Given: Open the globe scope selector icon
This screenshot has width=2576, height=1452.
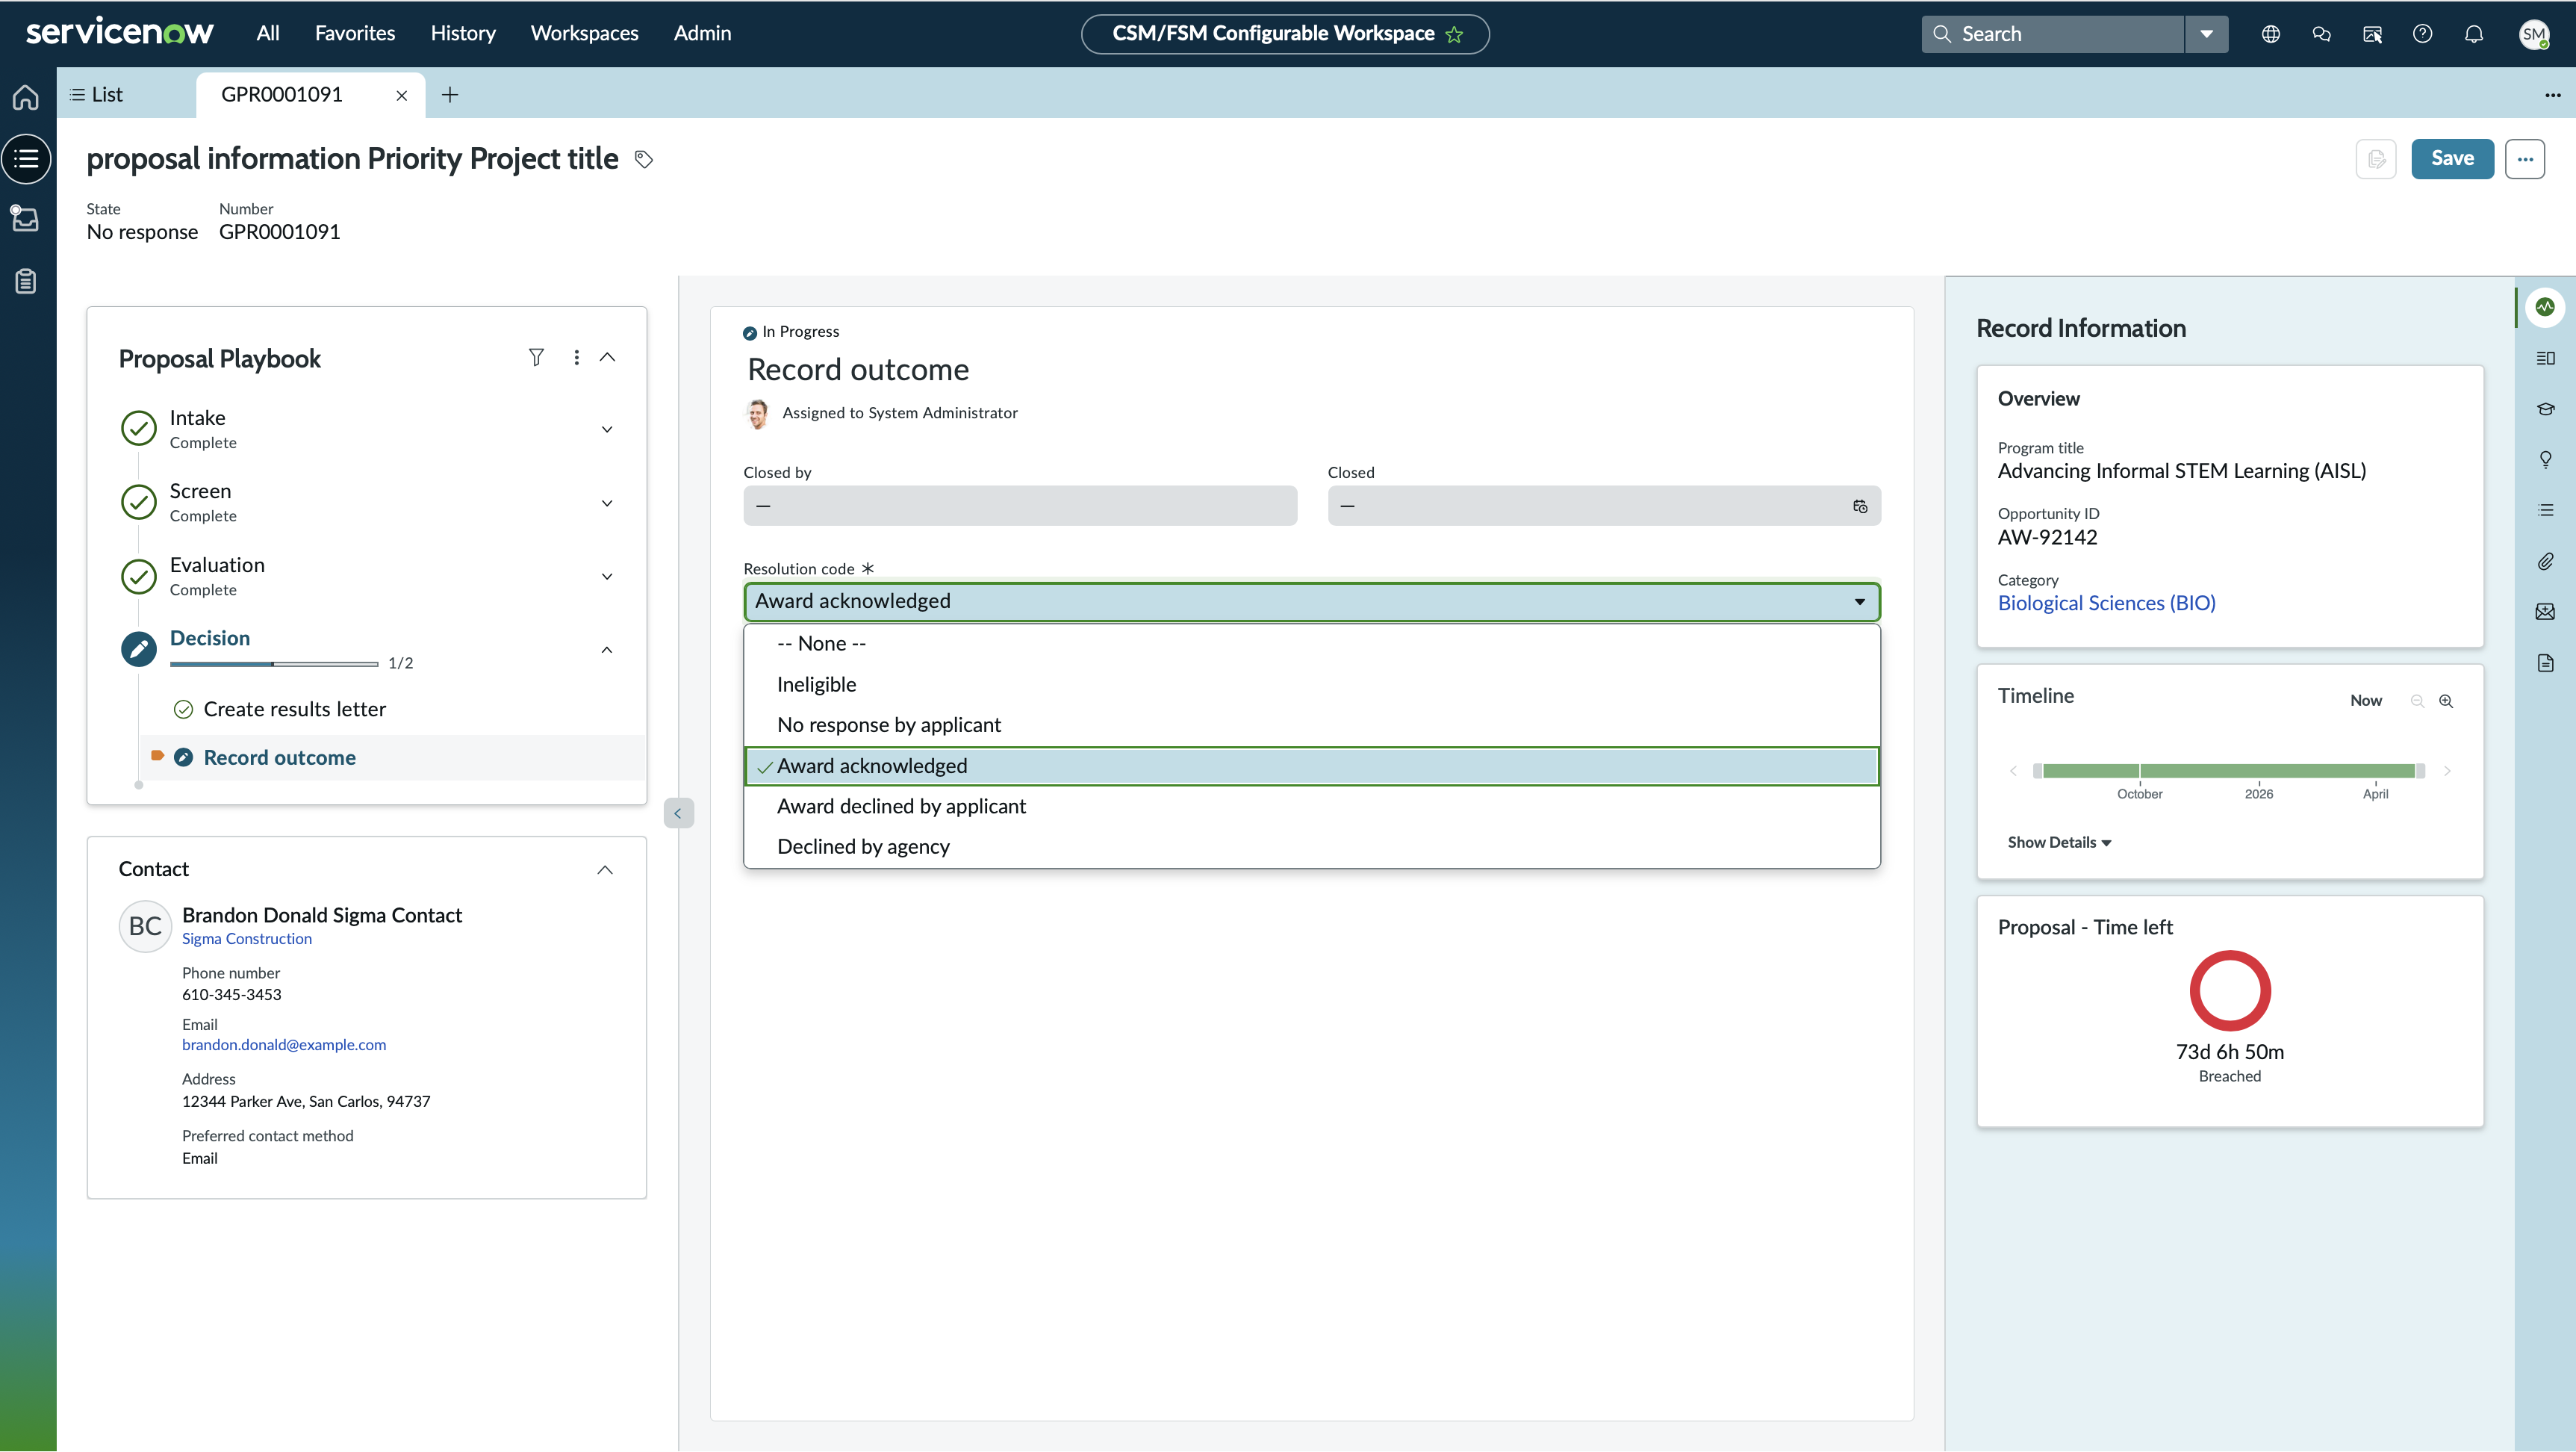Looking at the screenshot, I should tap(2270, 34).
